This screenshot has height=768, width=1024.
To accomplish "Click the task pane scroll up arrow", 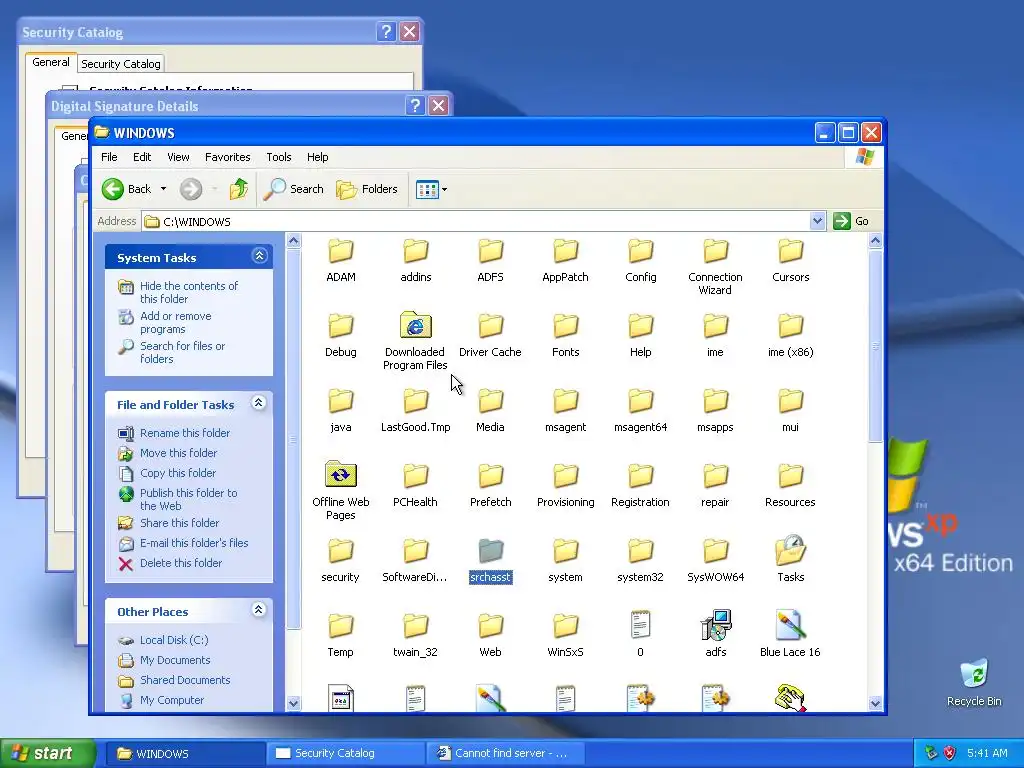I will point(293,241).
